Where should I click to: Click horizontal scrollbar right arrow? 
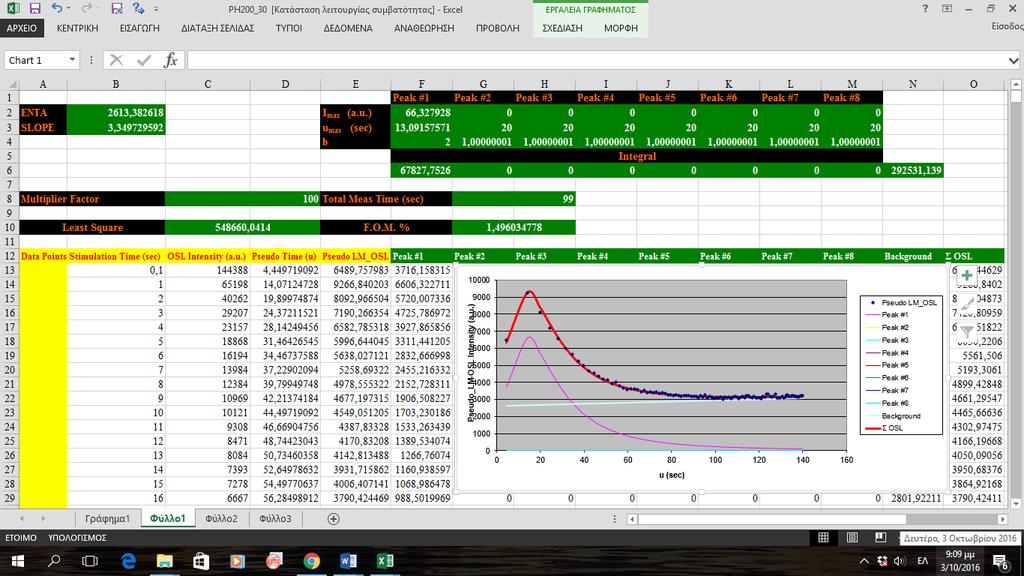click(1002, 519)
